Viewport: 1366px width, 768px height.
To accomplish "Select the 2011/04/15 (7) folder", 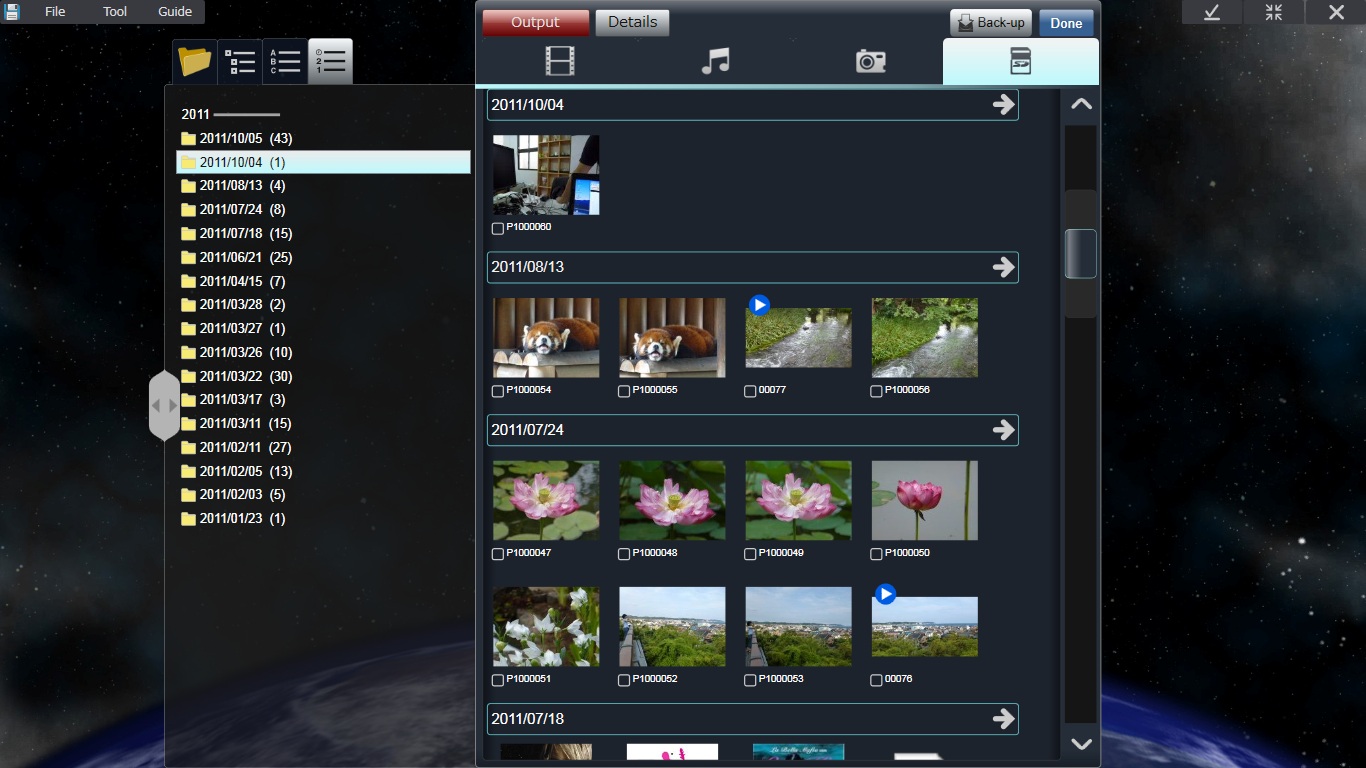I will coord(323,282).
